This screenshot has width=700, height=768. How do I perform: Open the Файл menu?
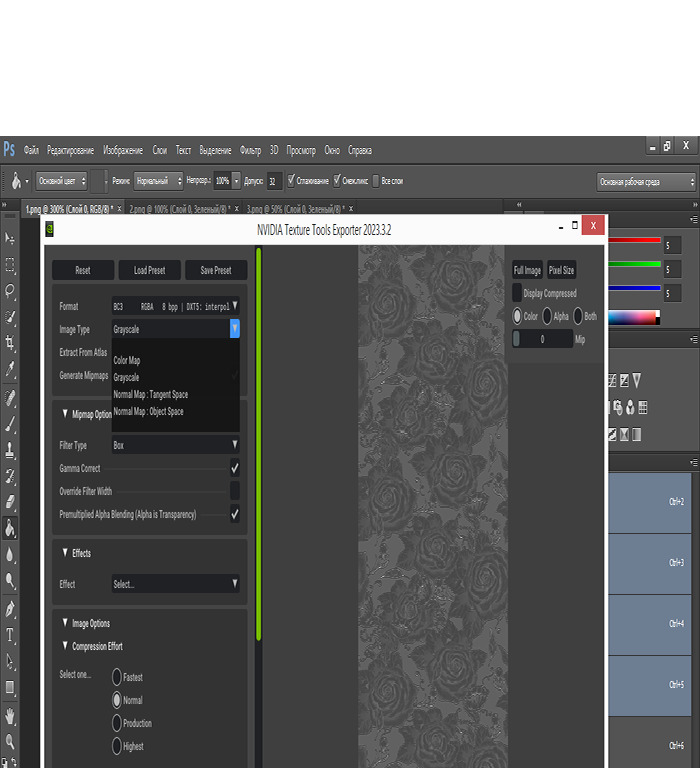(x=31, y=150)
